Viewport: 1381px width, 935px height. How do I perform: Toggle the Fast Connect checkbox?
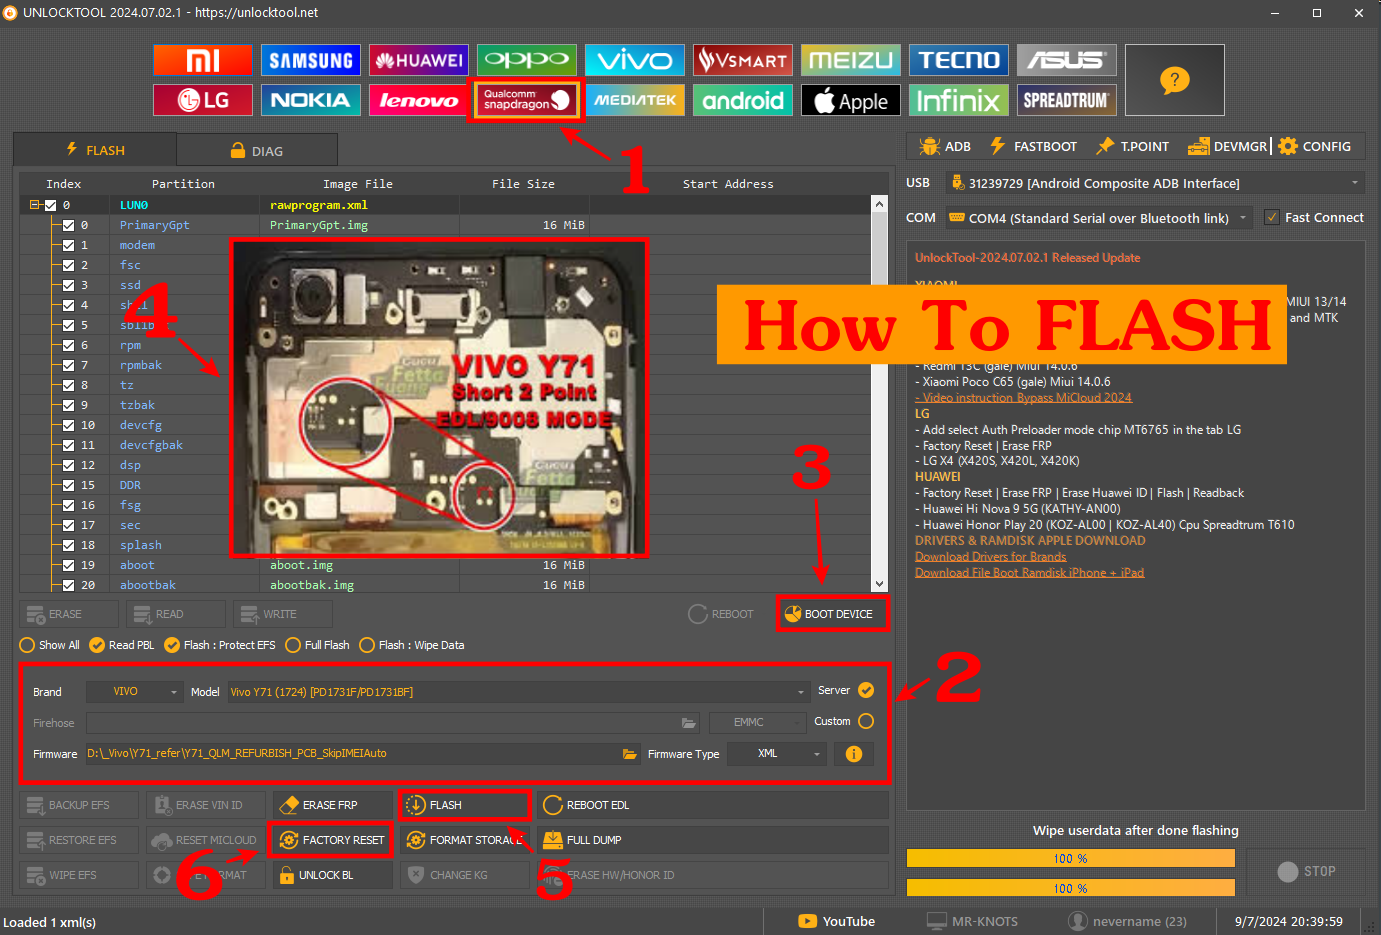[x=1272, y=217]
